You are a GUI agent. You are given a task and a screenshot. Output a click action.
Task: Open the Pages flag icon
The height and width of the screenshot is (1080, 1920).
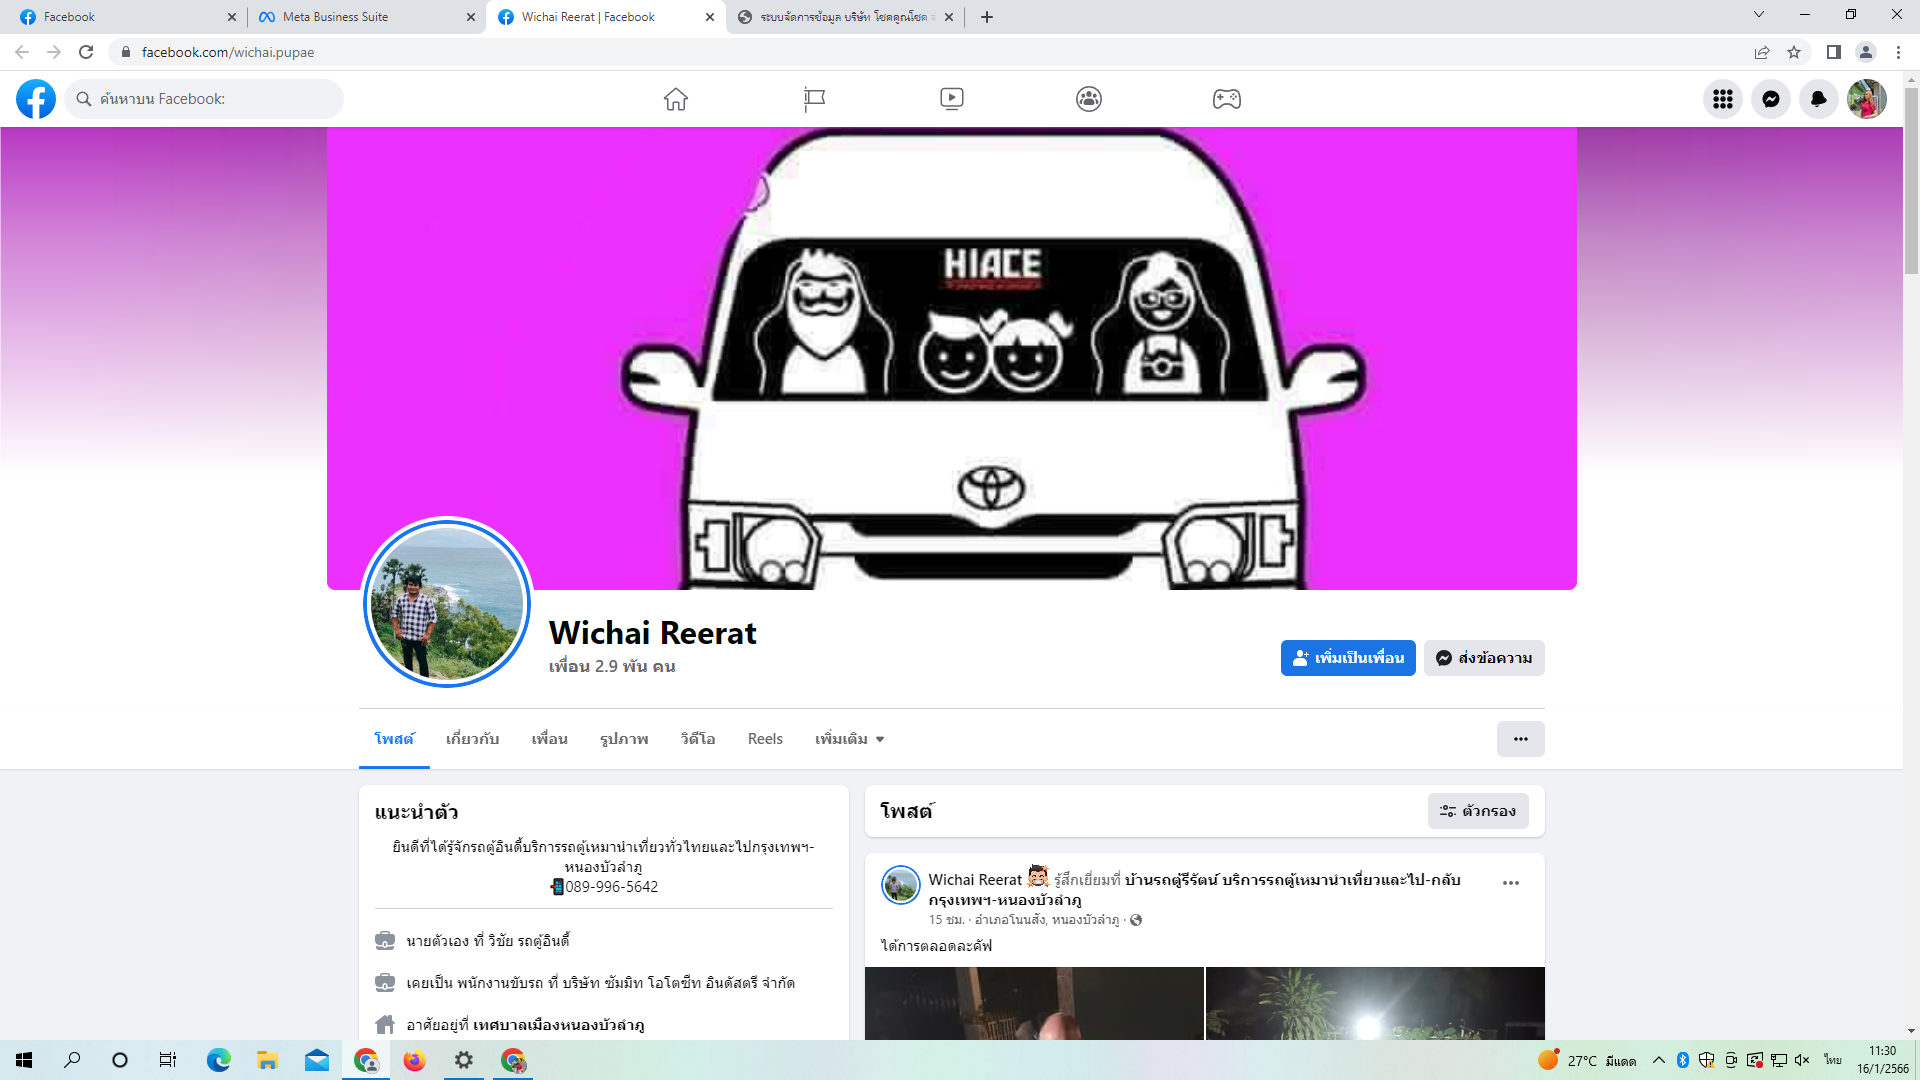(814, 99)
